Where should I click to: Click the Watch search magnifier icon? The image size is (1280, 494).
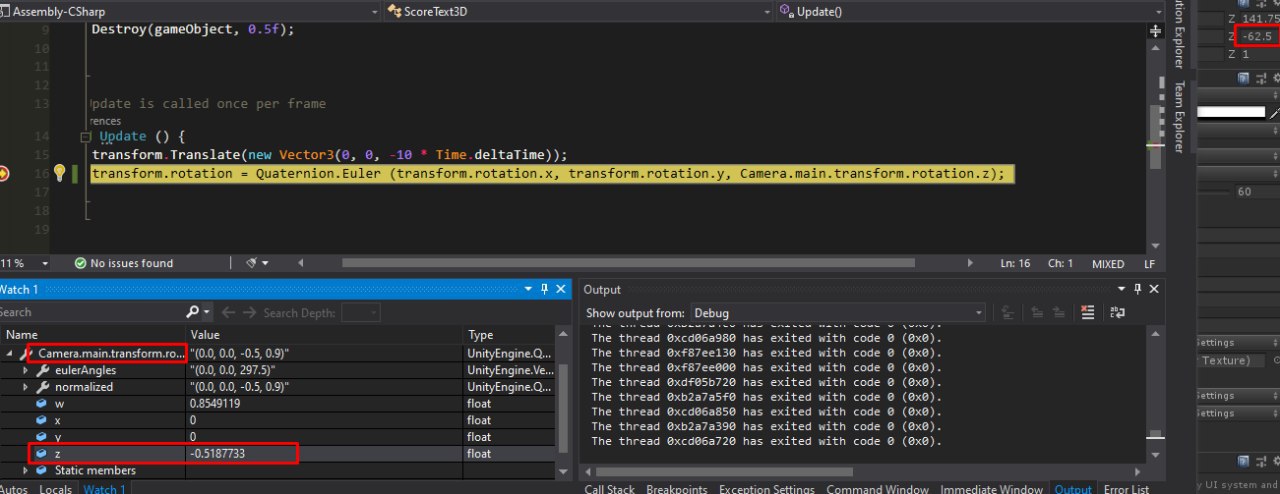tap(192, 313)
